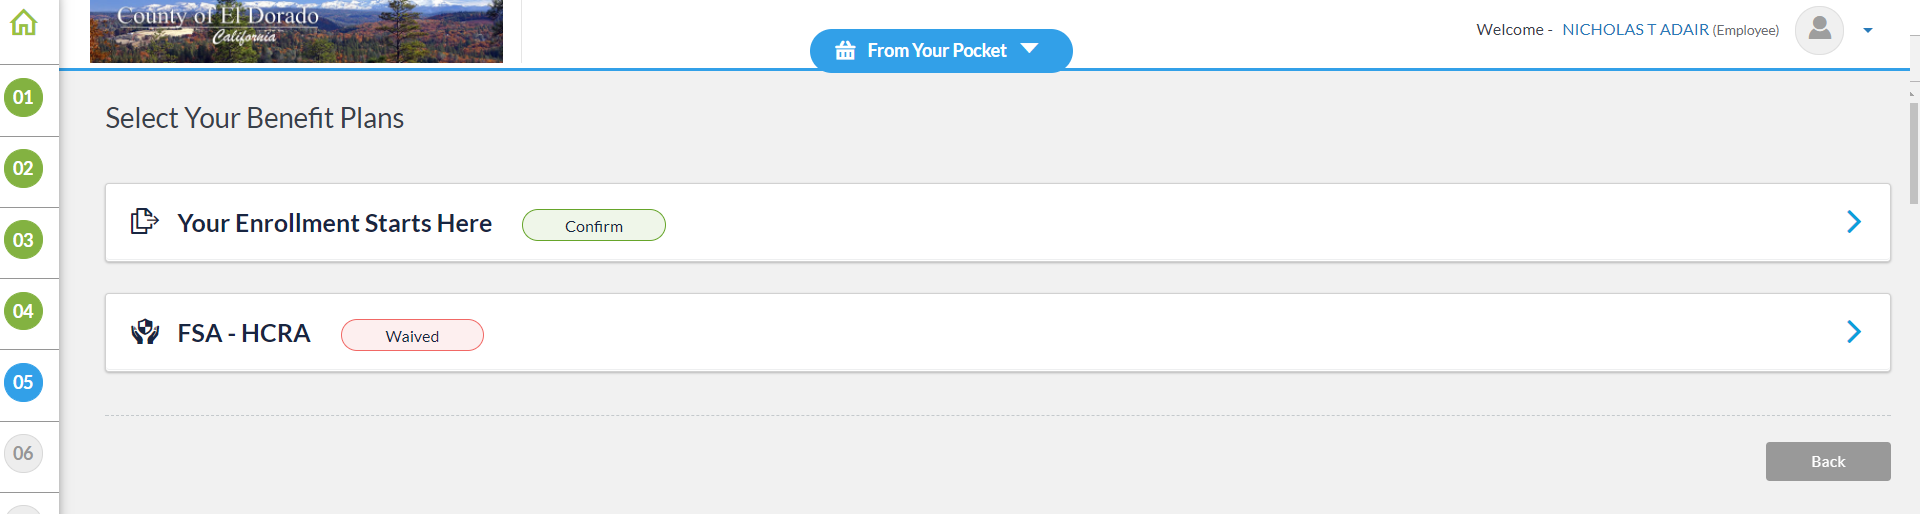
Task: Click the enrollment document icon
Action: [145, 221]
